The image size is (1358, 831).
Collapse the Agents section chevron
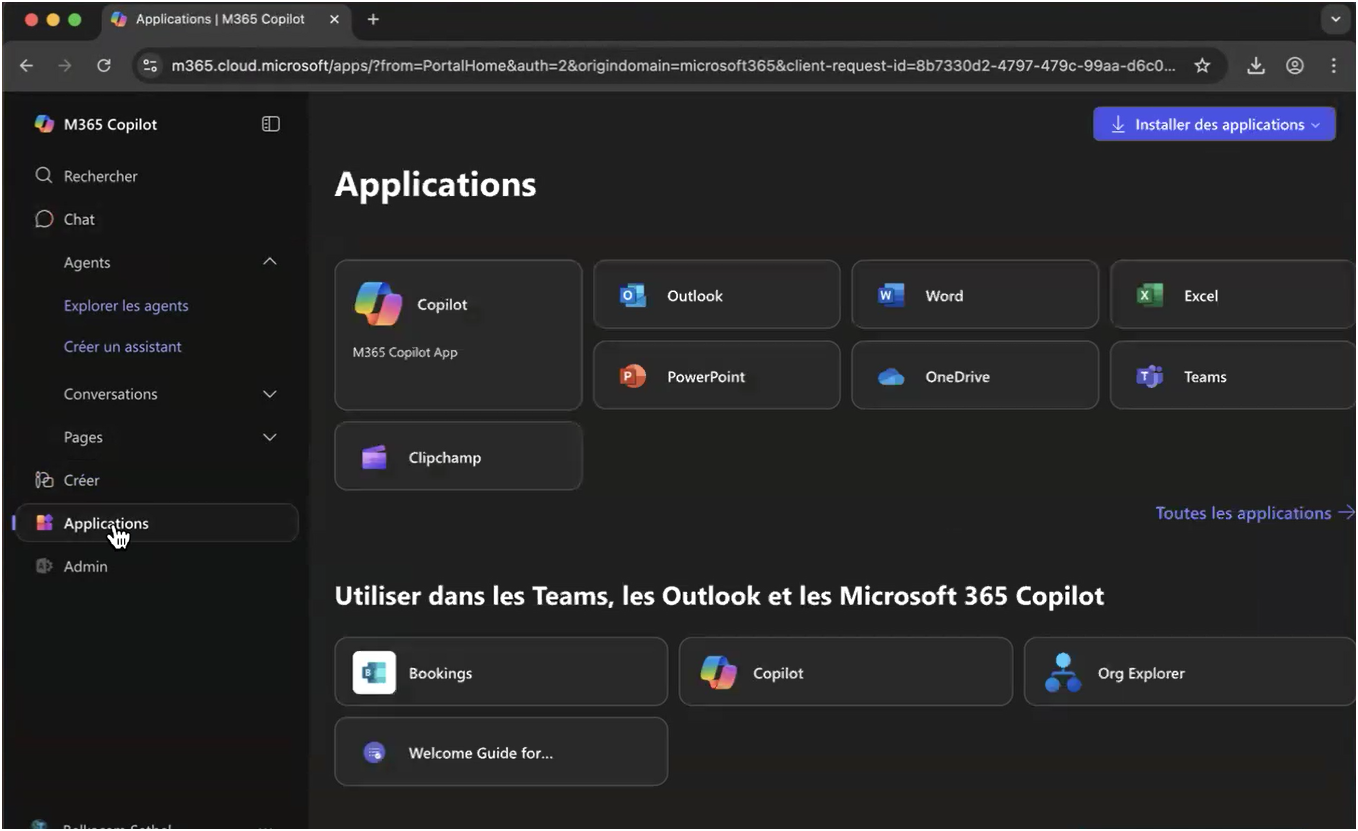tap(269, 262)
